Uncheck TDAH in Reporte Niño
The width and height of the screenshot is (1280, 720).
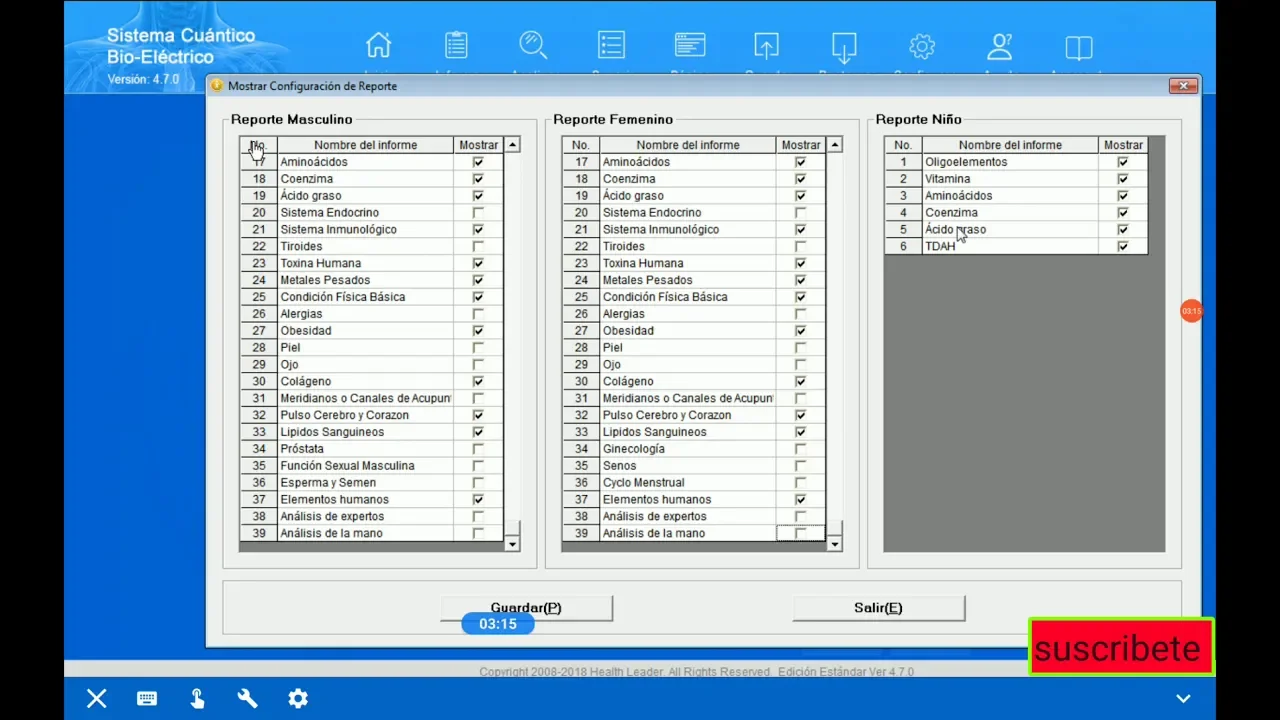(1123, 247)
